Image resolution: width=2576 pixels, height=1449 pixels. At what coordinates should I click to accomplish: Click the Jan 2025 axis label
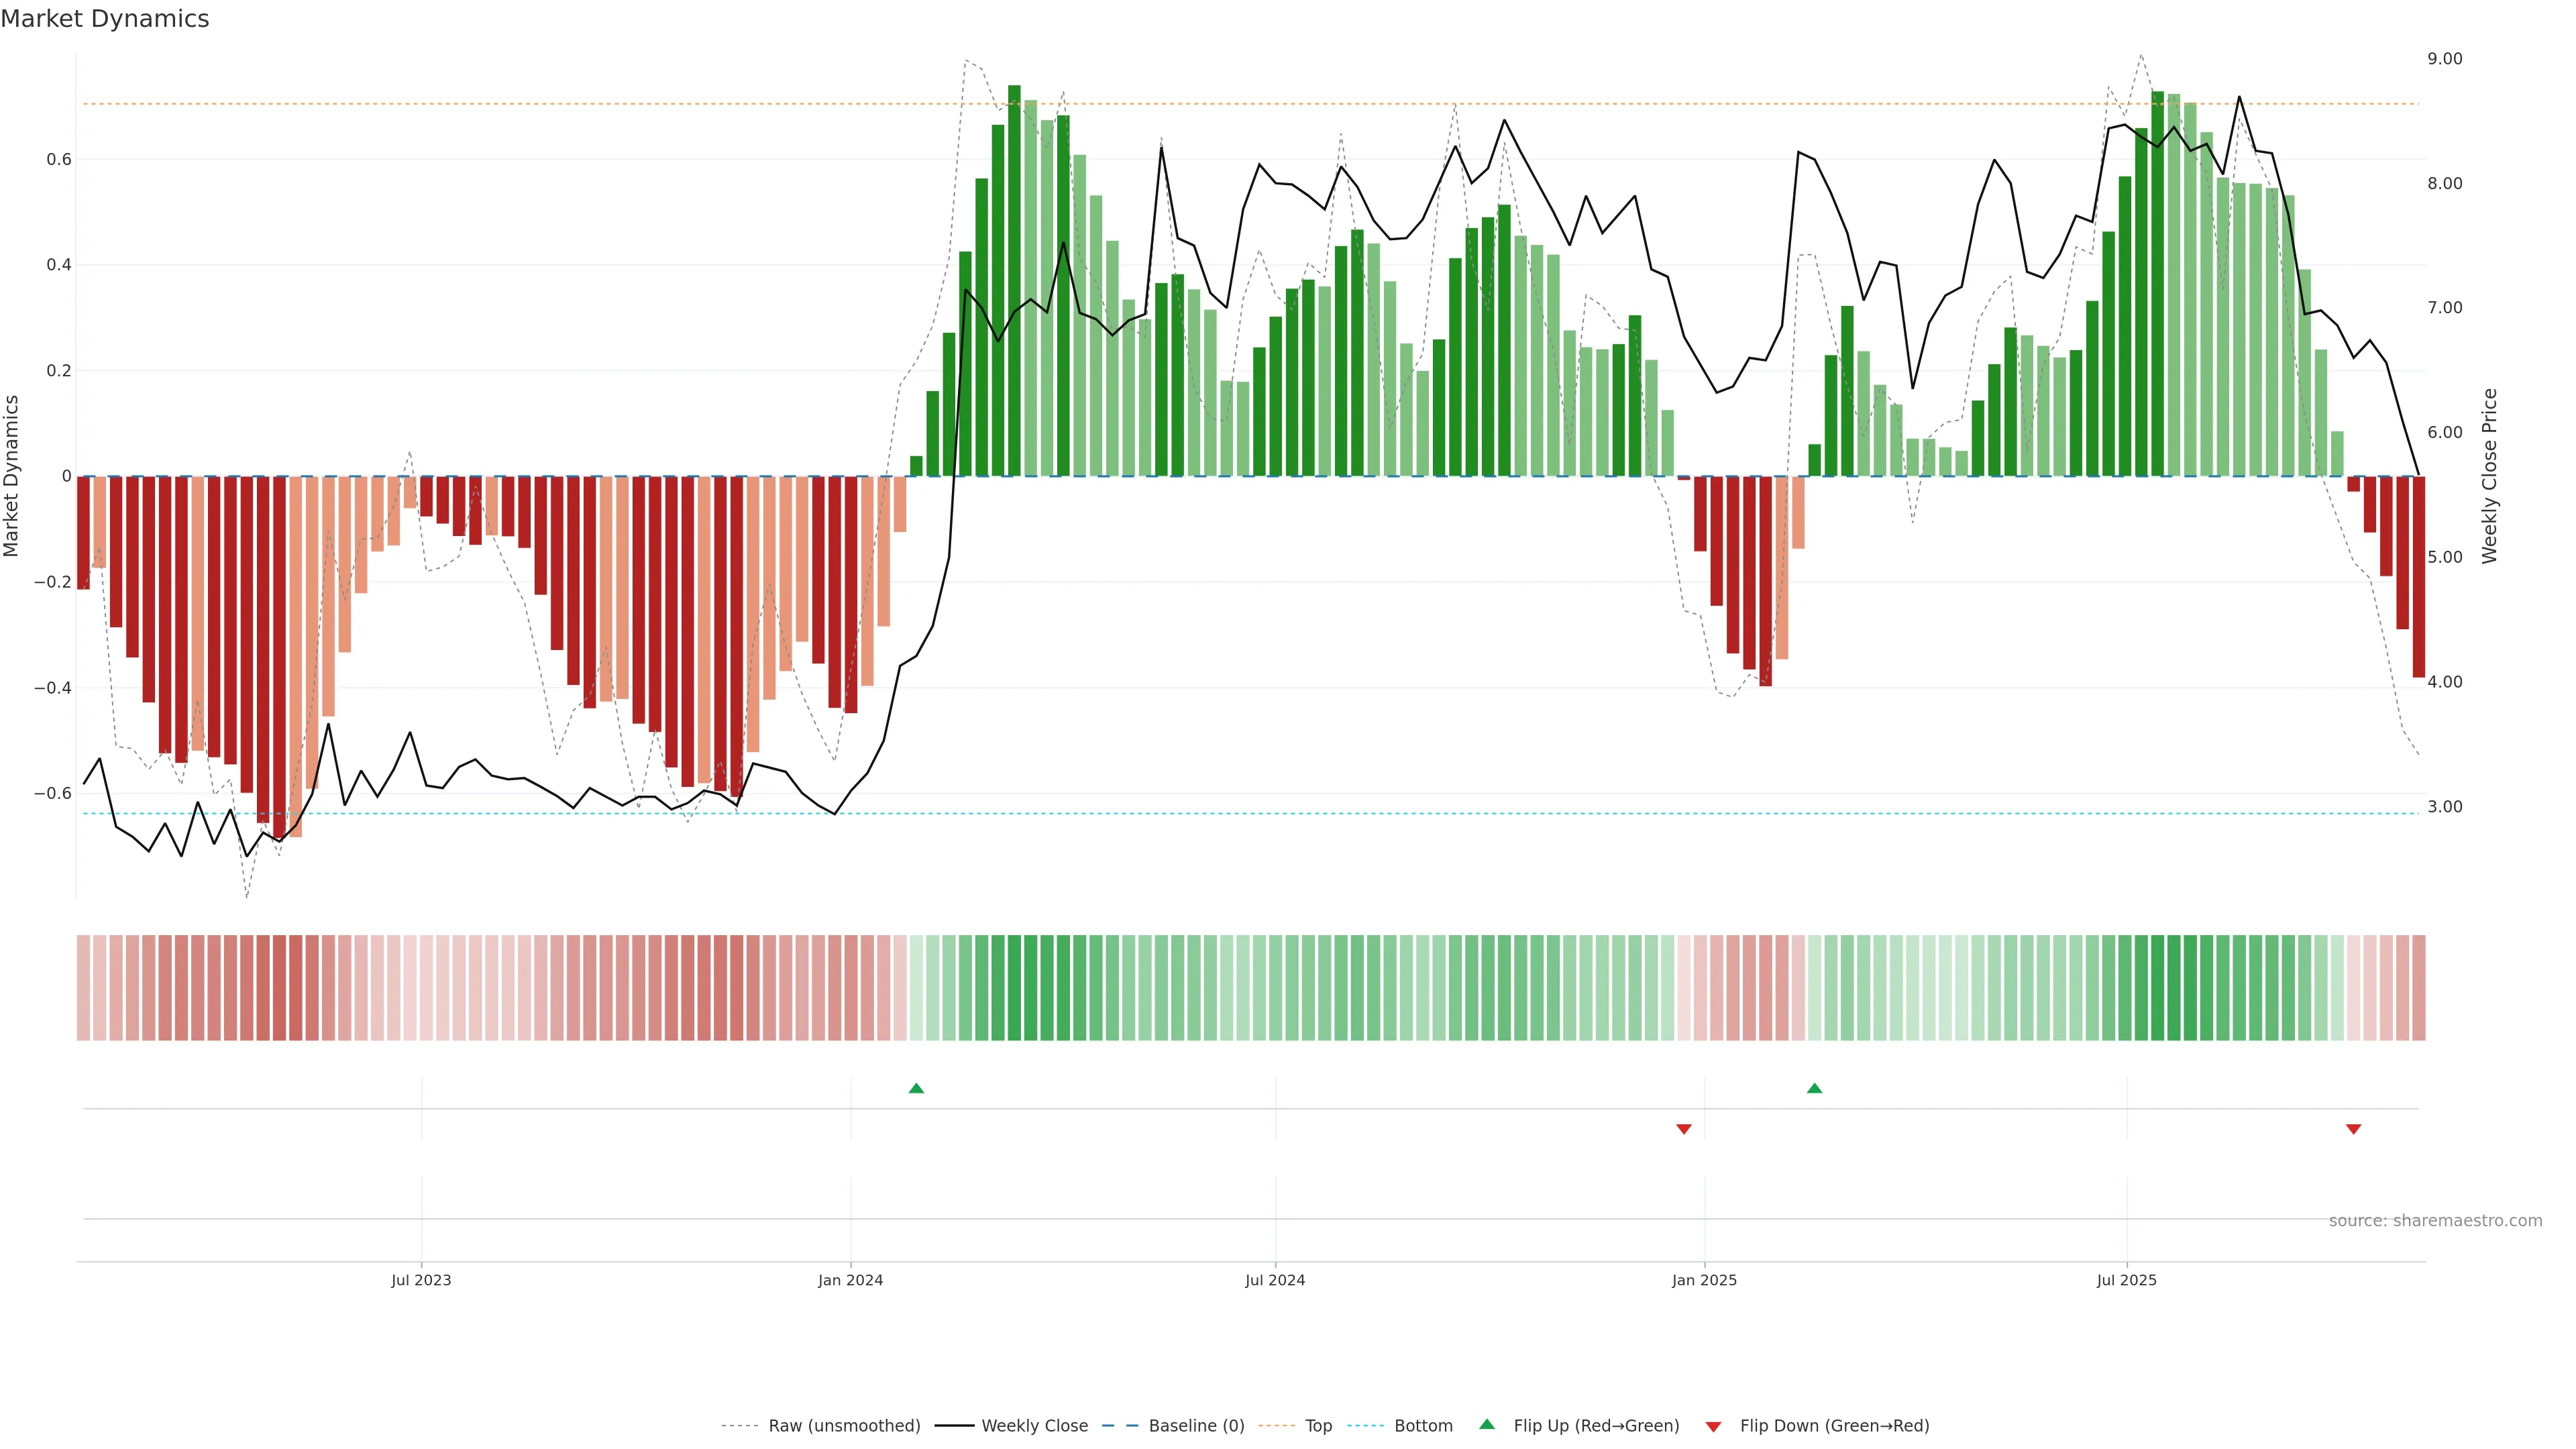click(1704, 1280)
